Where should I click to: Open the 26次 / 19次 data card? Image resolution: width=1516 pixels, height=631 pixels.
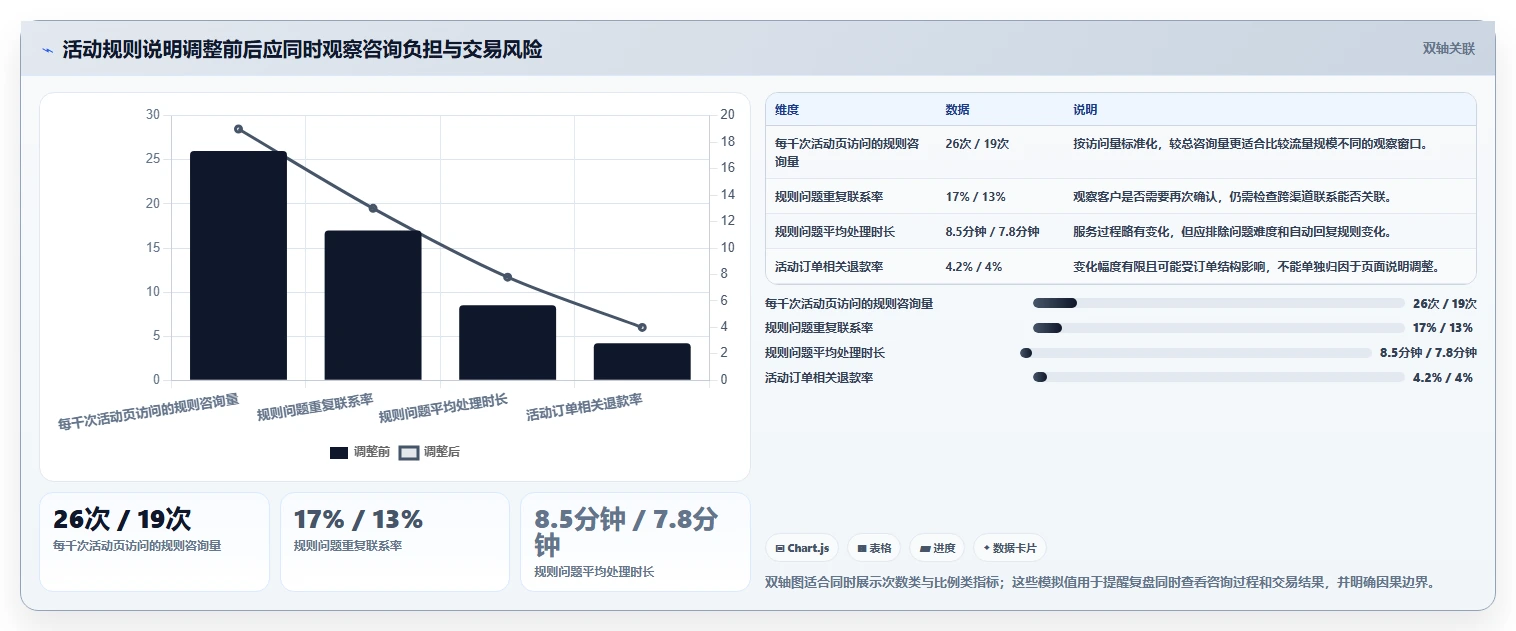click(x=154, y=541)
